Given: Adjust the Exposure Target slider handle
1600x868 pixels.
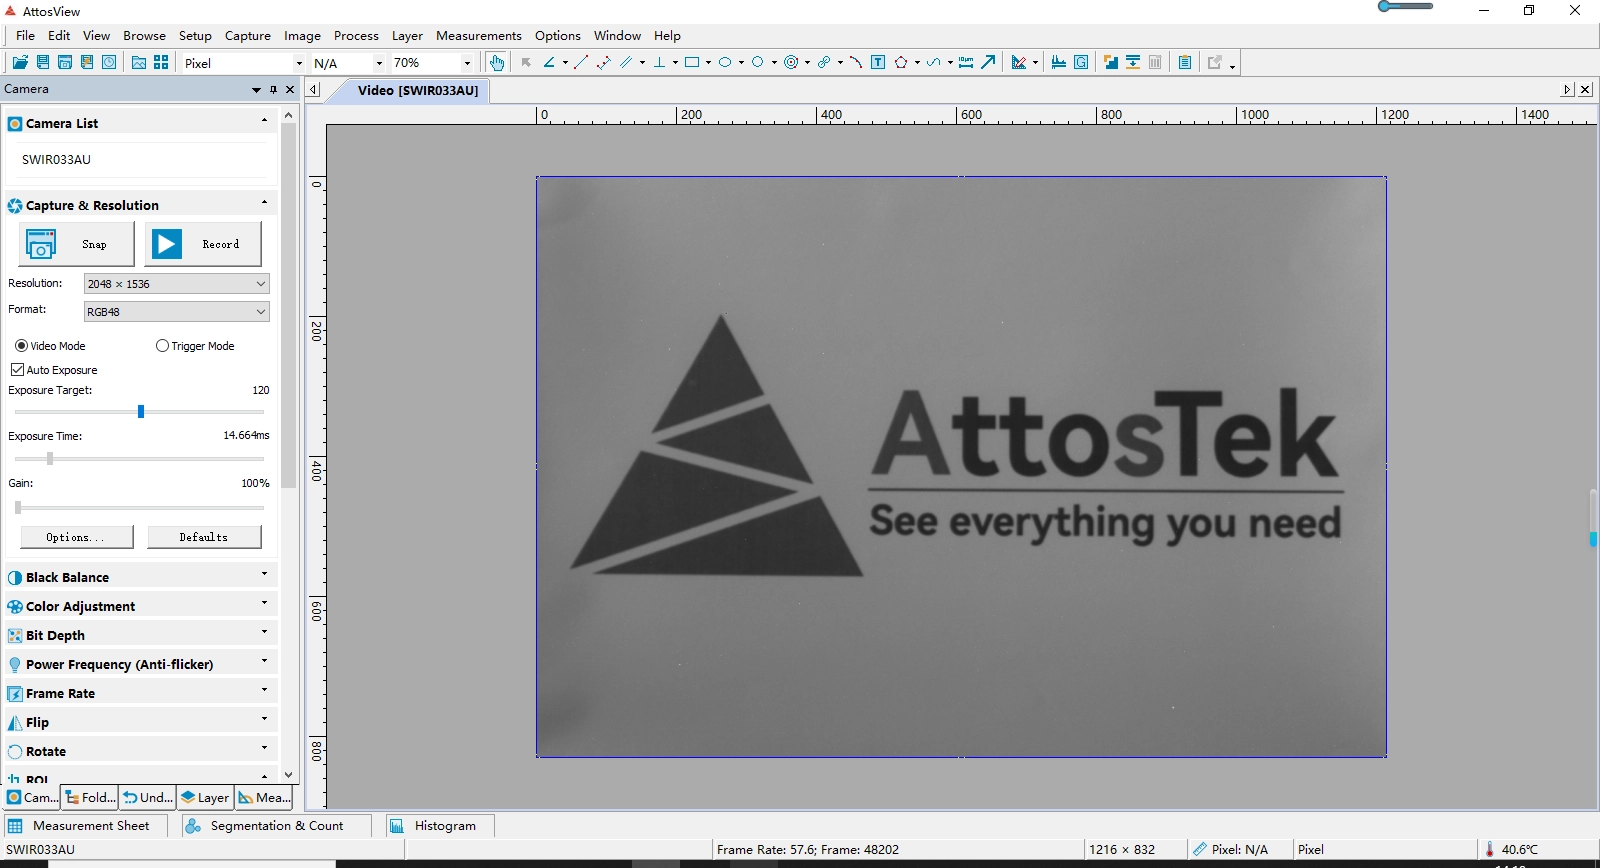Looking at the screenshot, I should pos(141,411).
